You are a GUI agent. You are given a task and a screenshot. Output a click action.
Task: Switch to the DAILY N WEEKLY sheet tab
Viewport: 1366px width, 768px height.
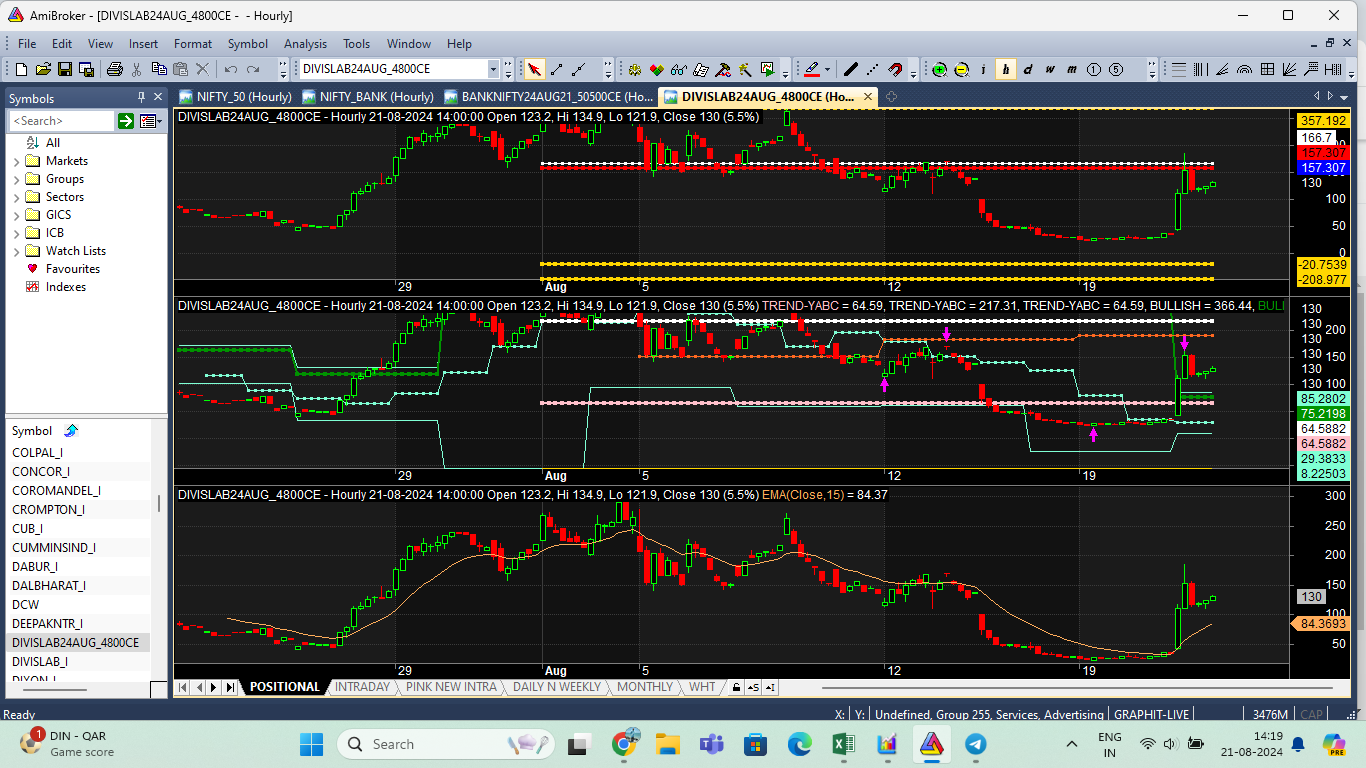(557, 687)
